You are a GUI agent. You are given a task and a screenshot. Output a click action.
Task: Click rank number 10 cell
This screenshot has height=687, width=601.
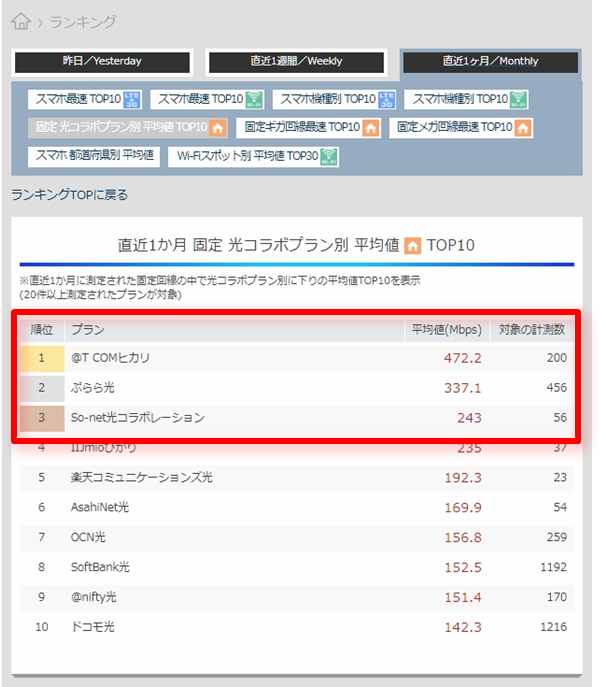42,627
